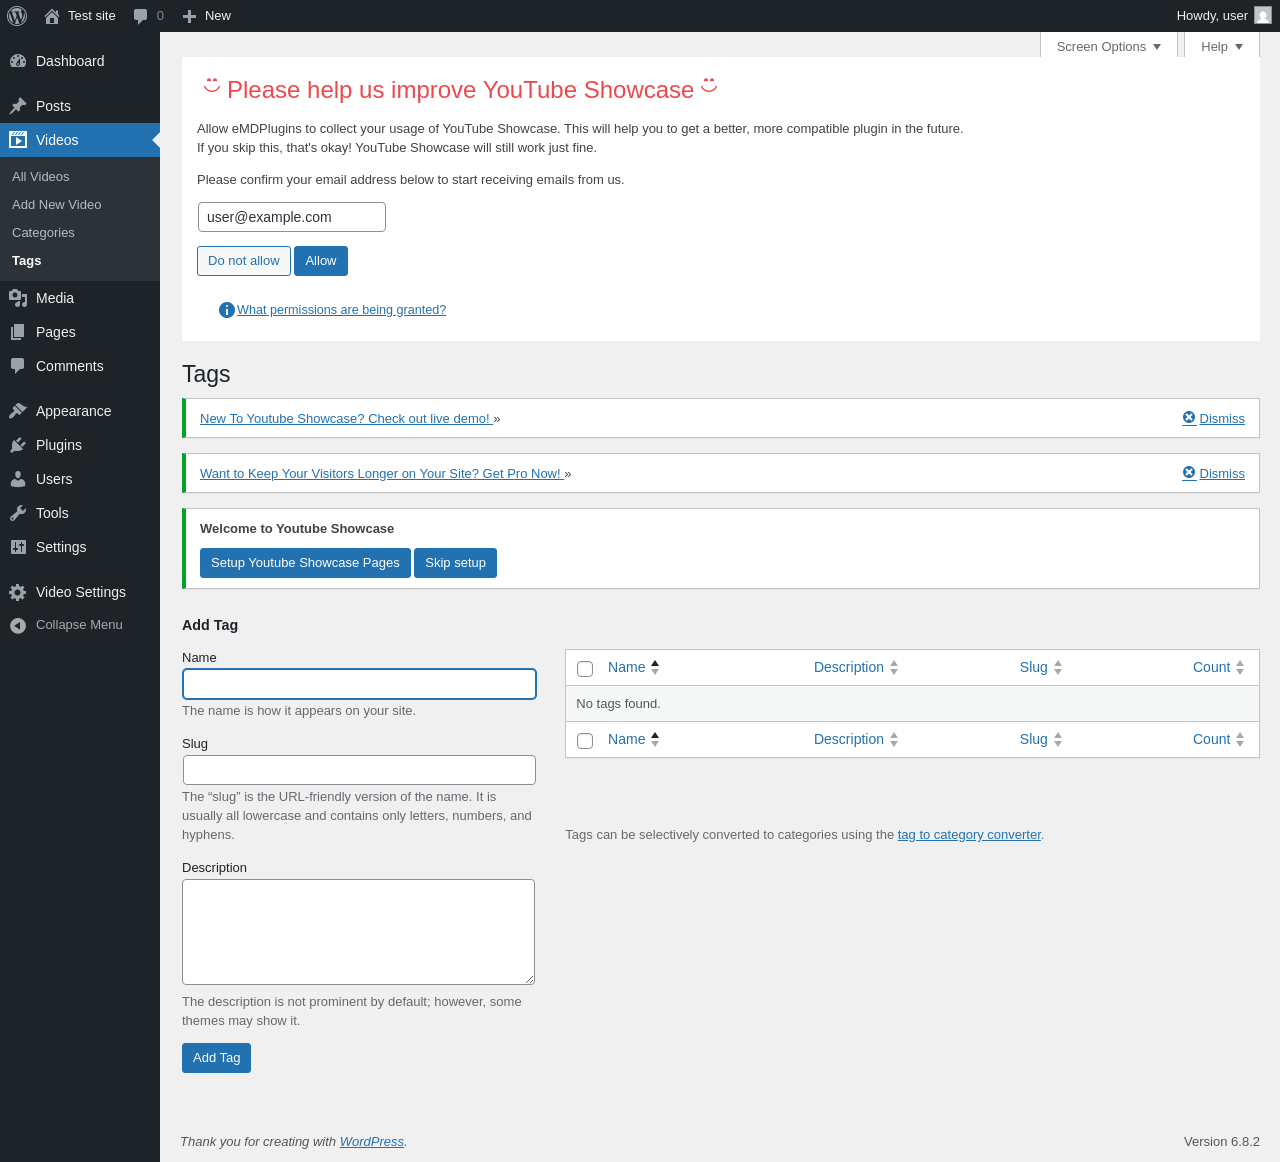Select Add New Video in sidebar
This screenshot has width=1280, height=1162.
tap(56, 205)
